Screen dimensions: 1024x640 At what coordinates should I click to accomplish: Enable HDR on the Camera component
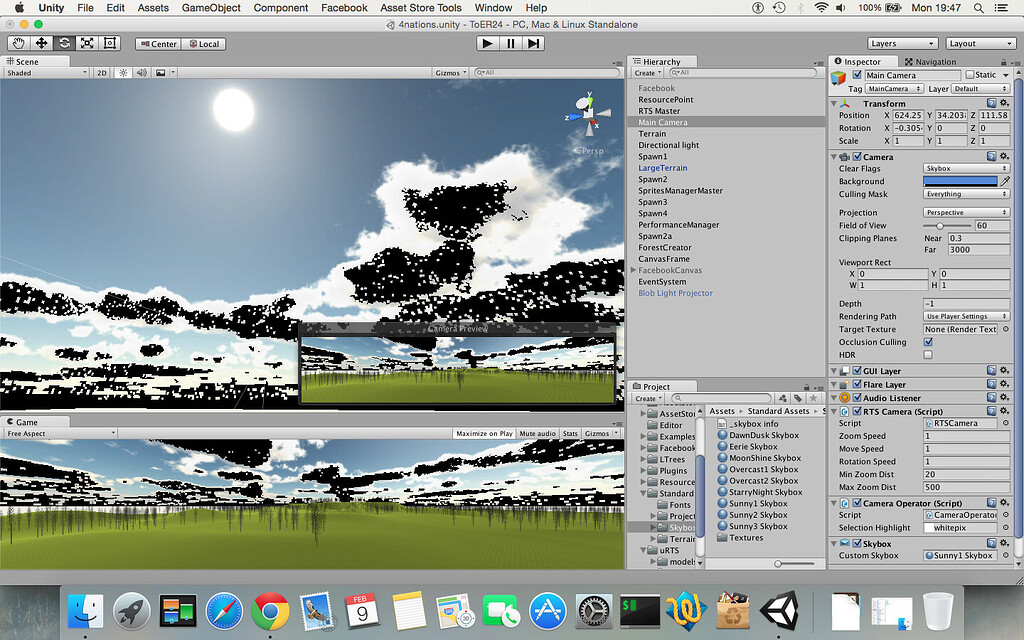pos(929,353)
